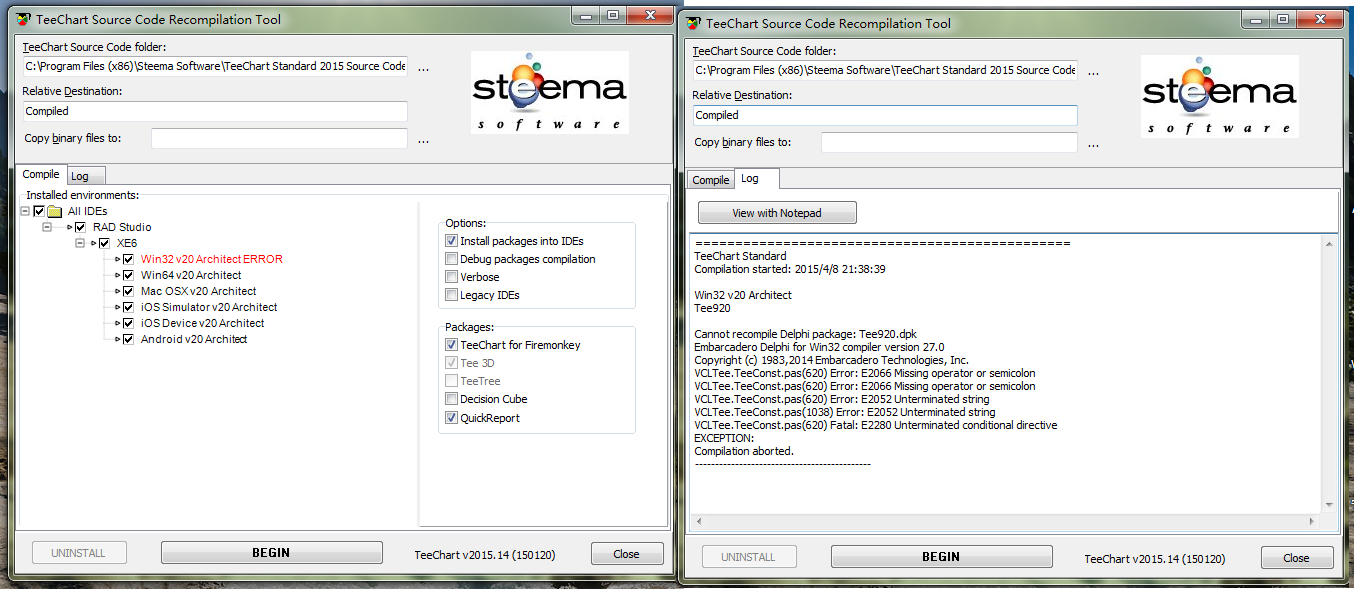Screen dimensions: 1362x601
Task: Browse for binary files destination in left window
Action: click(x=423, y=140)
